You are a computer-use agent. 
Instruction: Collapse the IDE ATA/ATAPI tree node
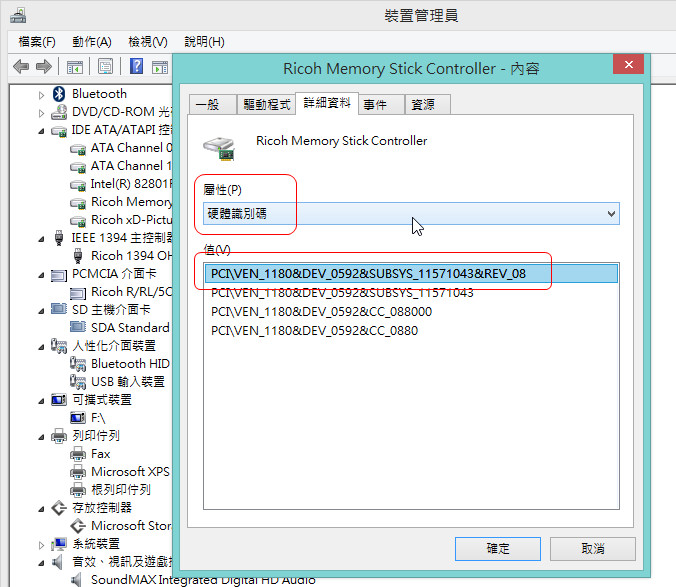coord(41,131)
